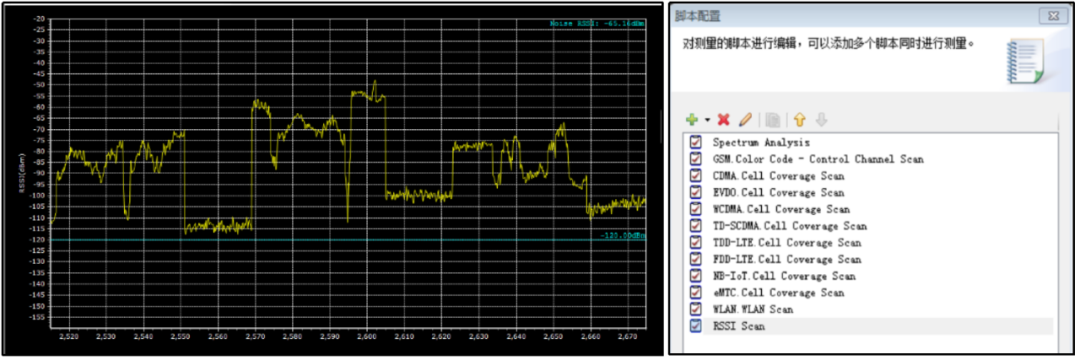The image size is (1080, 360).
Task: Click the red X delete-script icon
Action: 723,120
